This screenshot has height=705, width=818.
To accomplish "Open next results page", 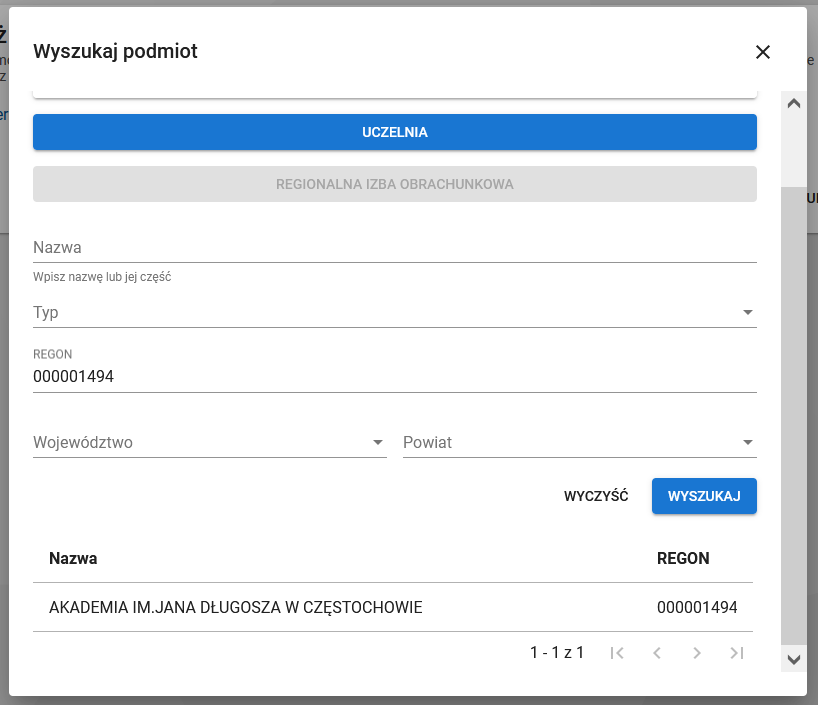I will point(697,653).
